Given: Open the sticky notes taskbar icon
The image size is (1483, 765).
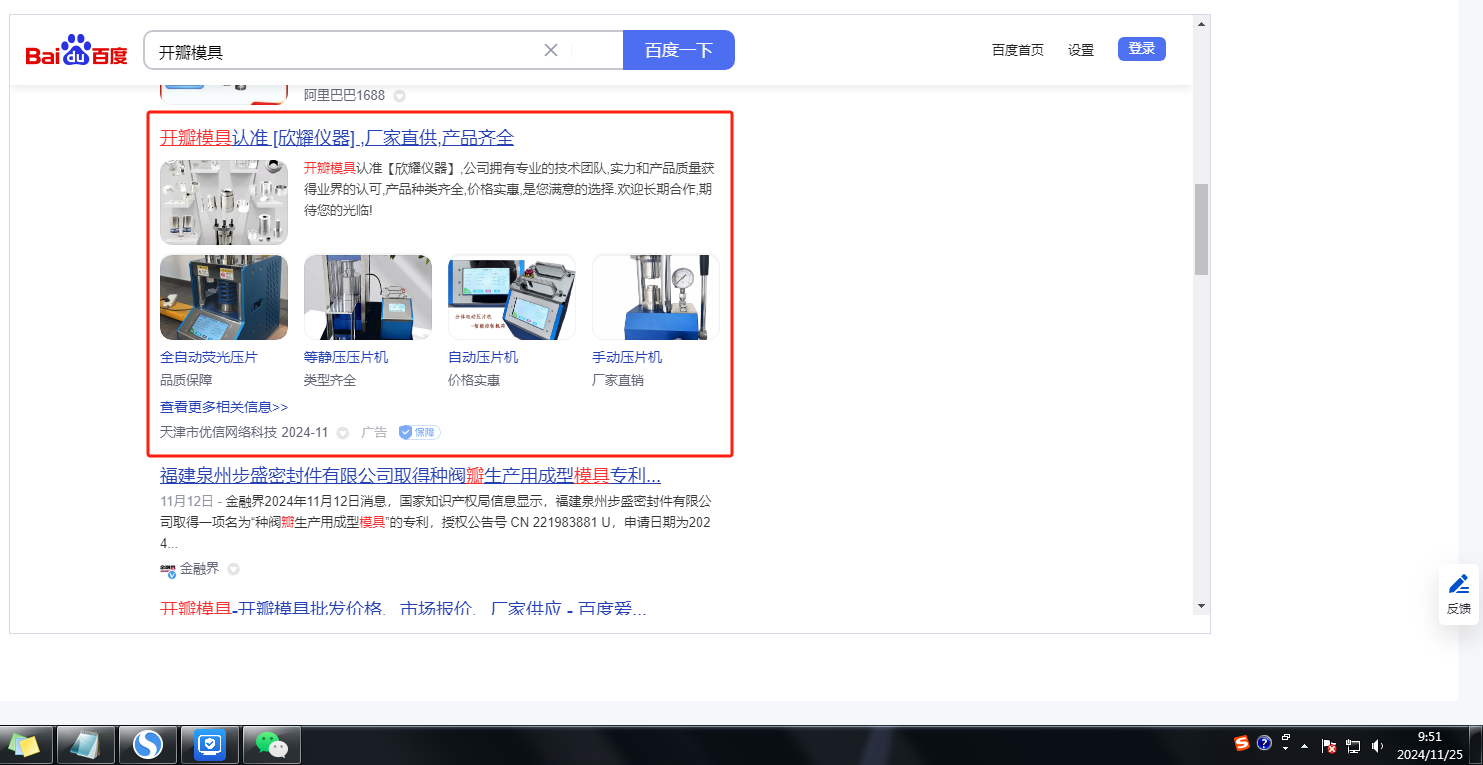Looking at the screenshot, I should click(24, 744).
